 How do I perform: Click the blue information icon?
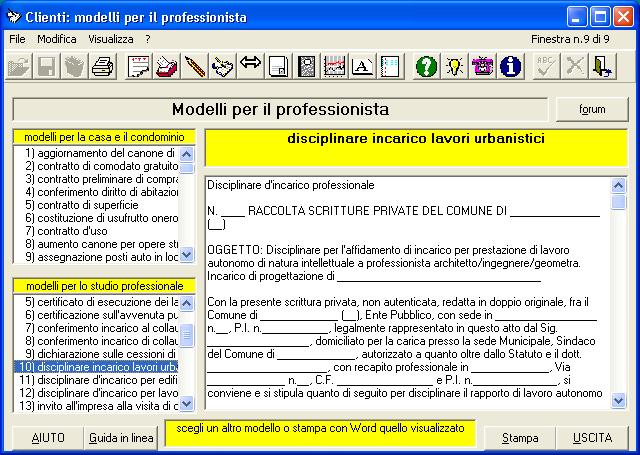click(x=510, y=67)
